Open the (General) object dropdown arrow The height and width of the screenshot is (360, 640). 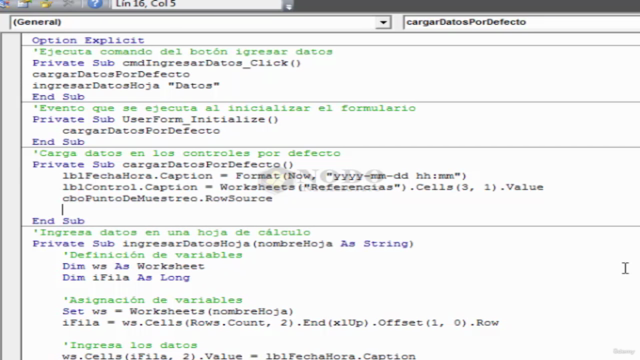(383, 22)
